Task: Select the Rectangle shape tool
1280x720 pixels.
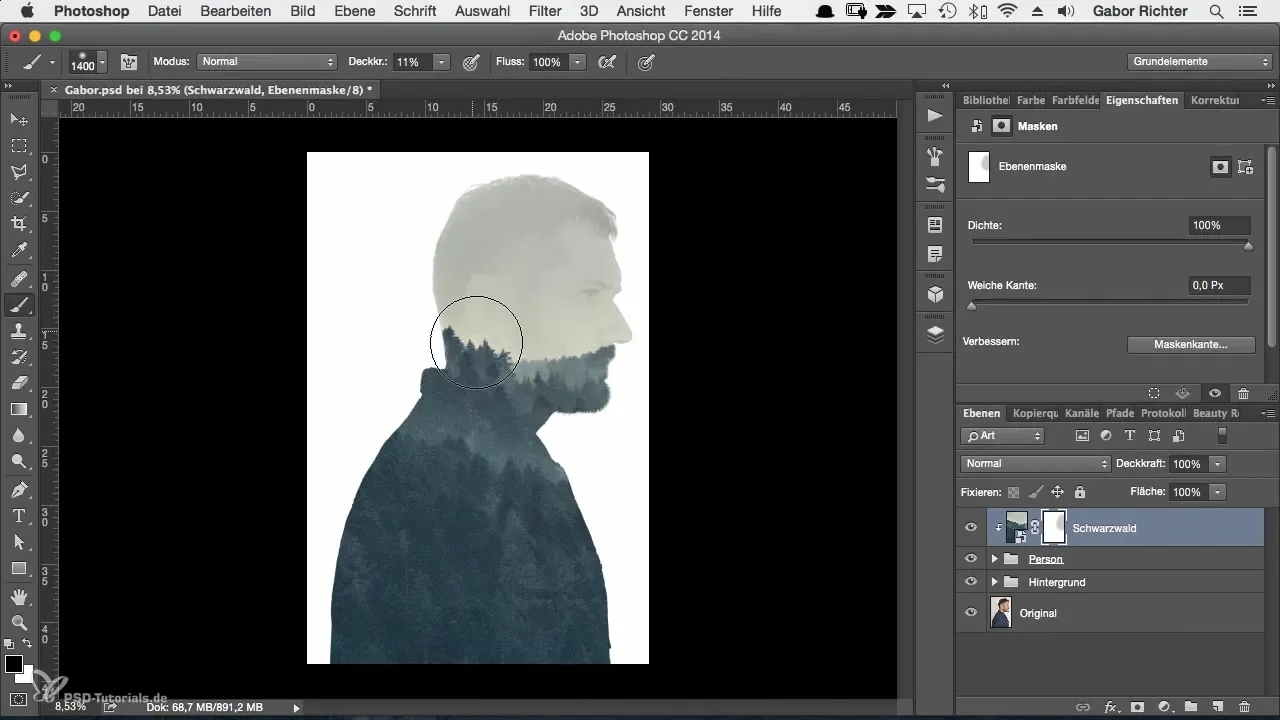Action: 19,568
